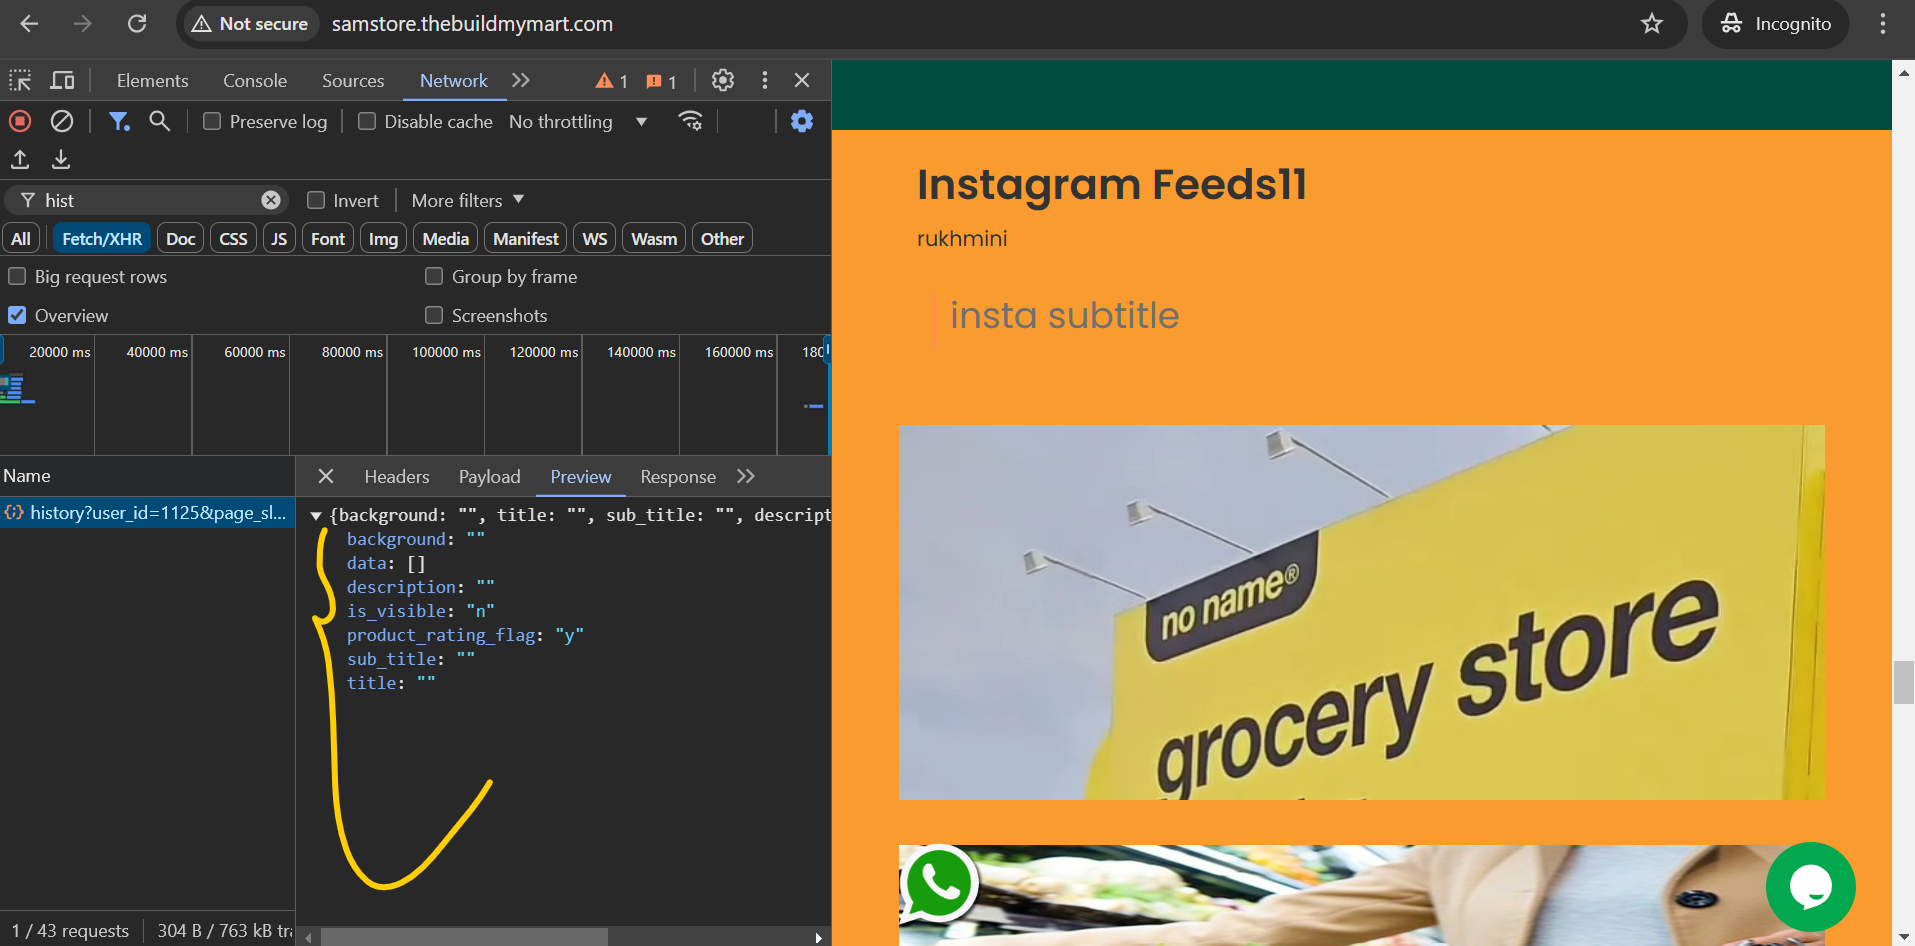Viewport: 1915px width, 946px height.
Task: Click the browser back arrow
Action: (29, 24)
